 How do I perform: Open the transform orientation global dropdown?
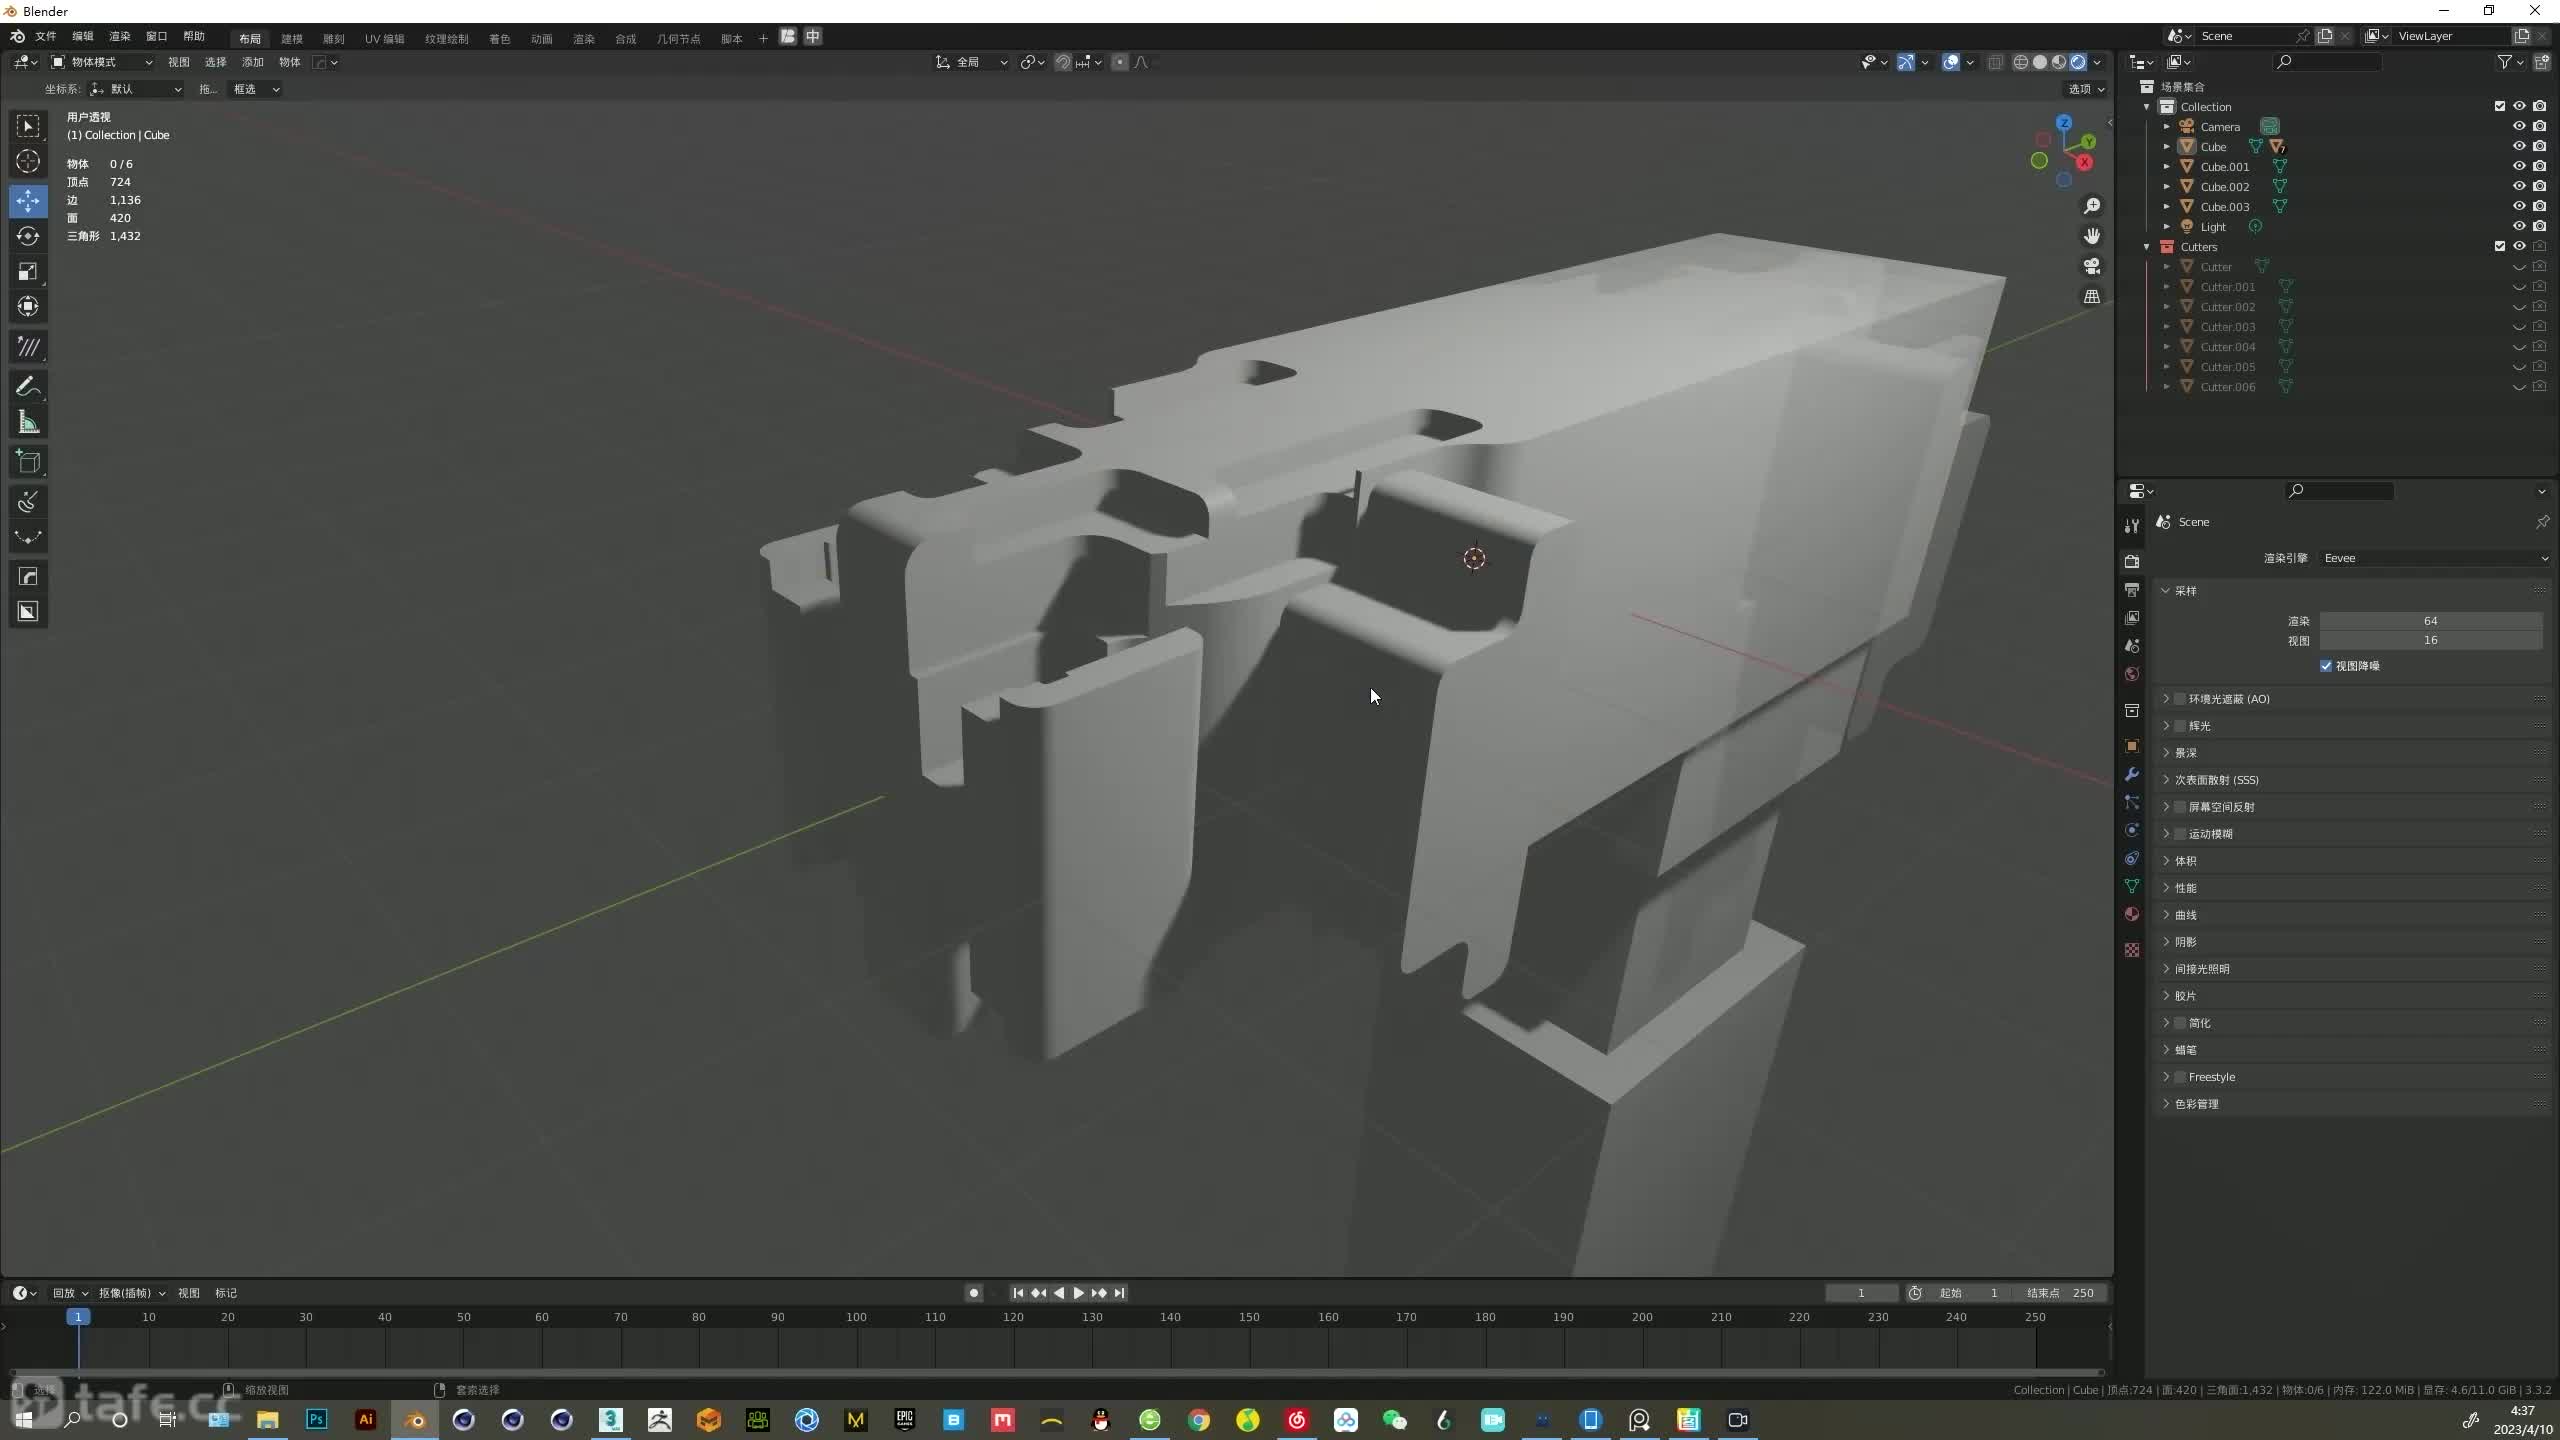click(x=972, y=62)
